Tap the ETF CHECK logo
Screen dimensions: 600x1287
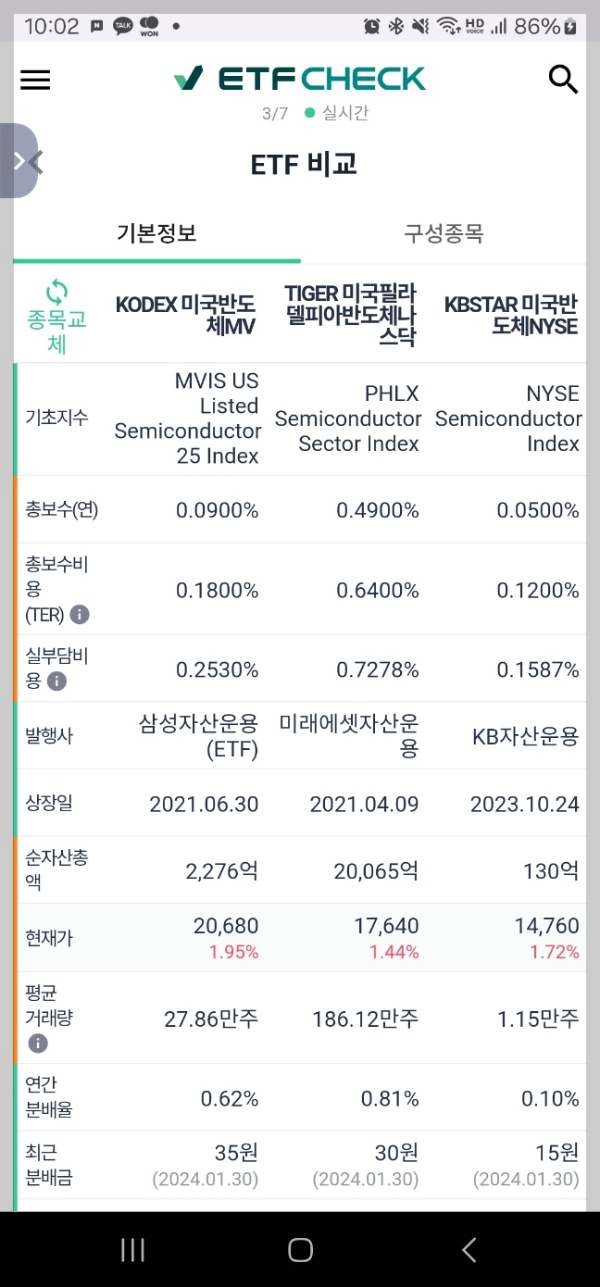tap(300, 78)
